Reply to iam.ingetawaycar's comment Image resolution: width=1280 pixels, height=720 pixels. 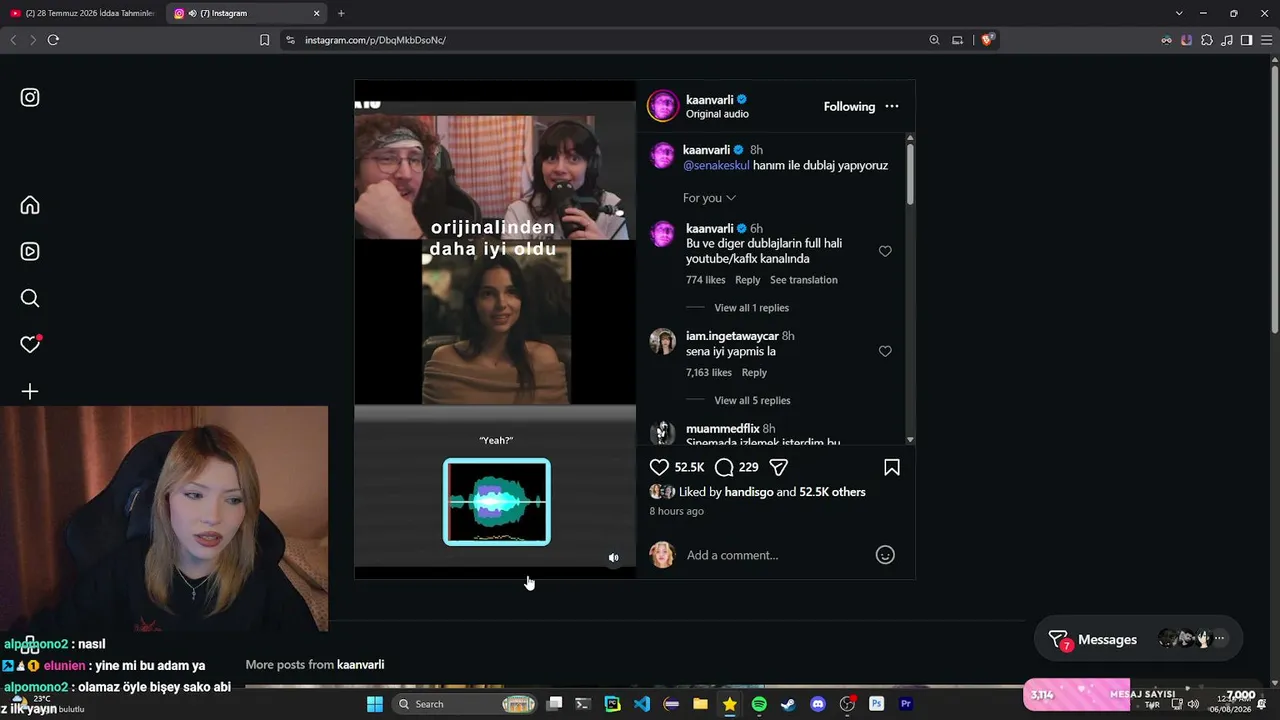[x=754, y=372]
